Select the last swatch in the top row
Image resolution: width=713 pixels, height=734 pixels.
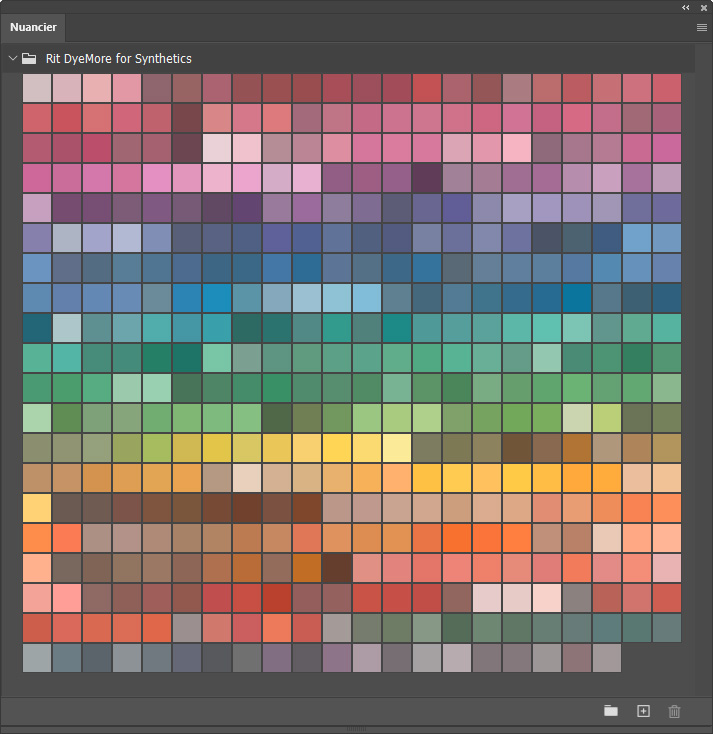(x=666, y=88)
